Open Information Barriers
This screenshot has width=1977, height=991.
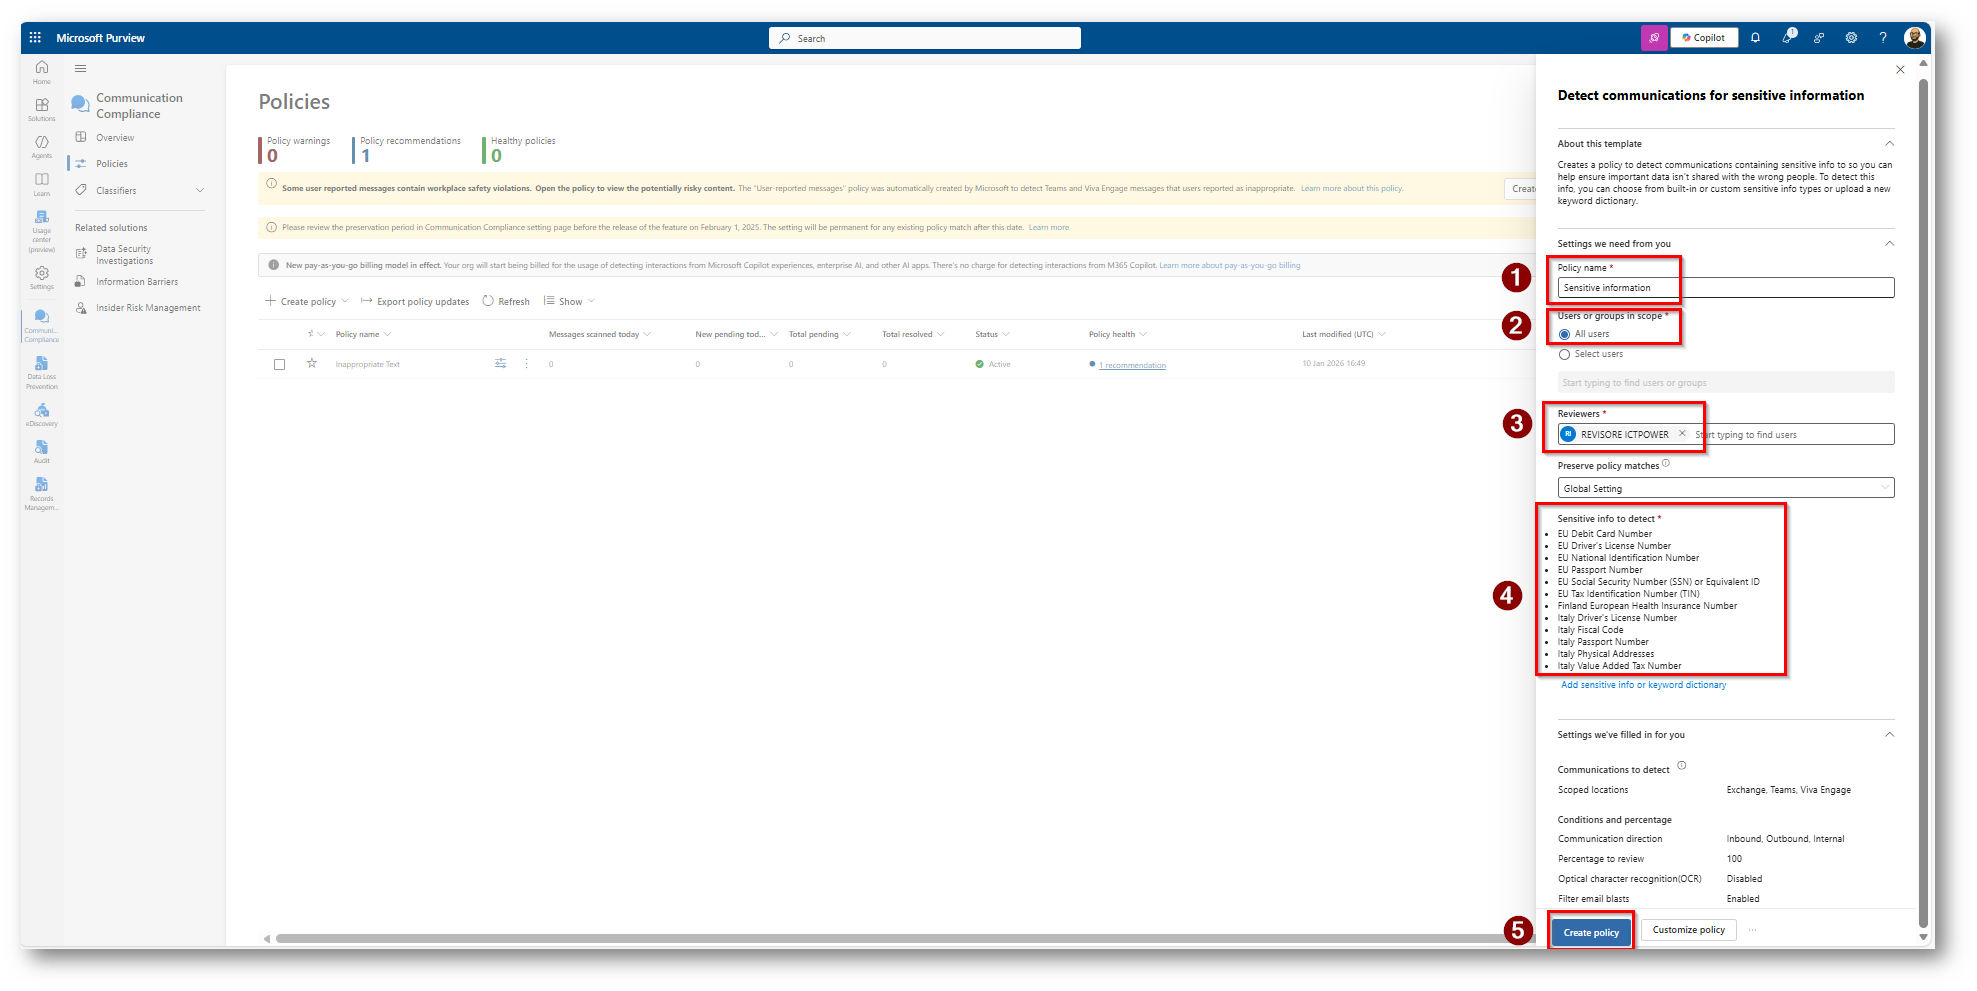click(137, 282)
